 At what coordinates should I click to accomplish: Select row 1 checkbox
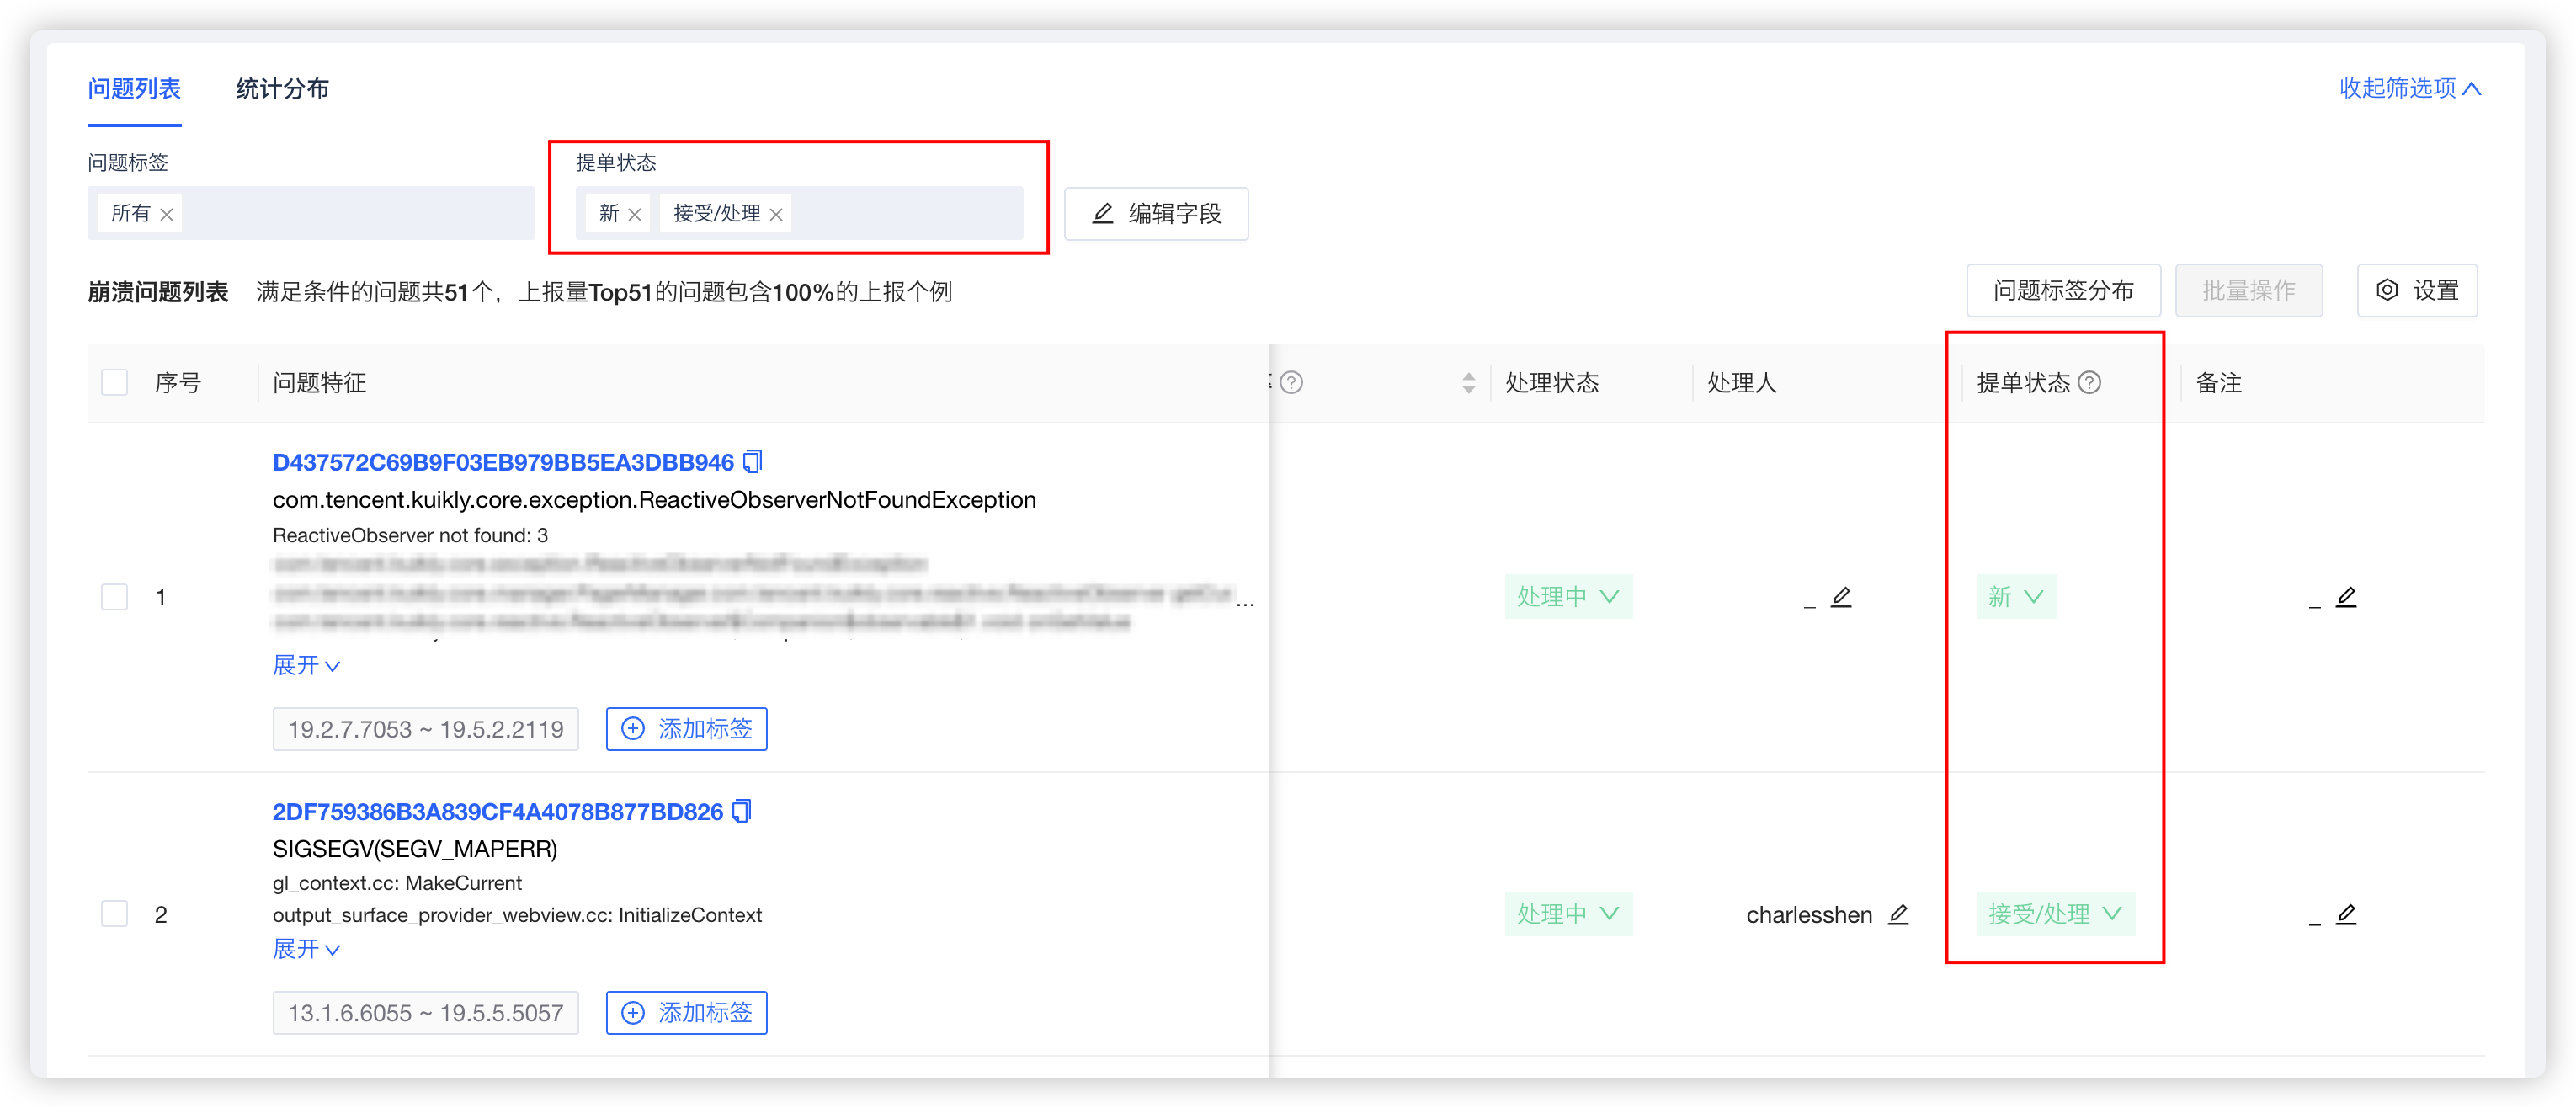pyautogui.click(x=115, y=597)
